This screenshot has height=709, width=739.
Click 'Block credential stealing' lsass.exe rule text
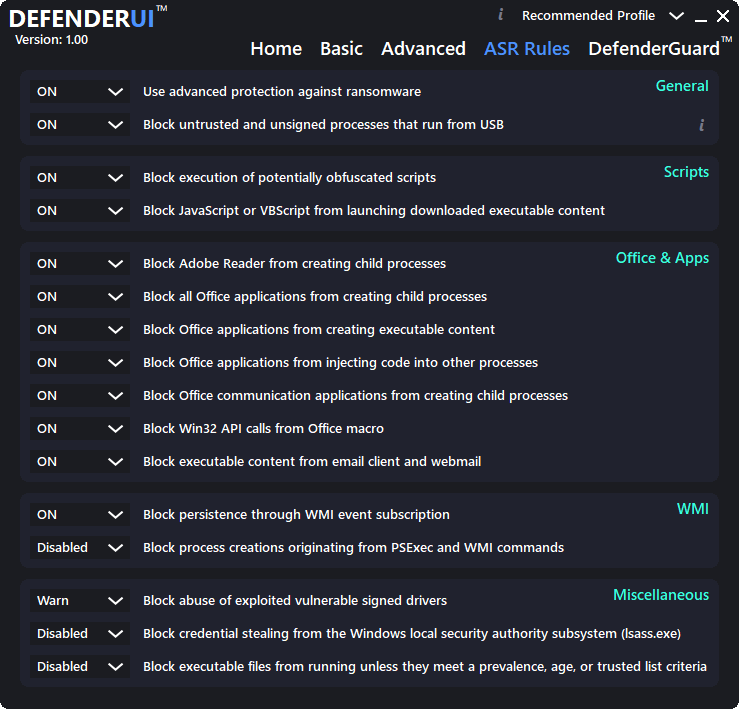[x=412, y=634]
